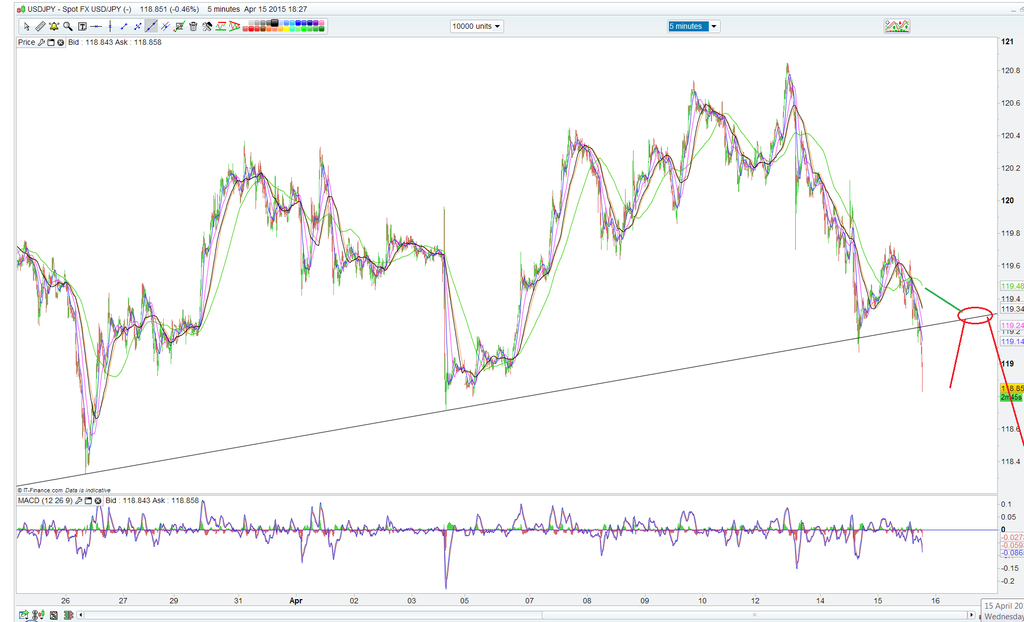Click the 119.34 price axis label
The image size is (1024, 622).
1012,308
